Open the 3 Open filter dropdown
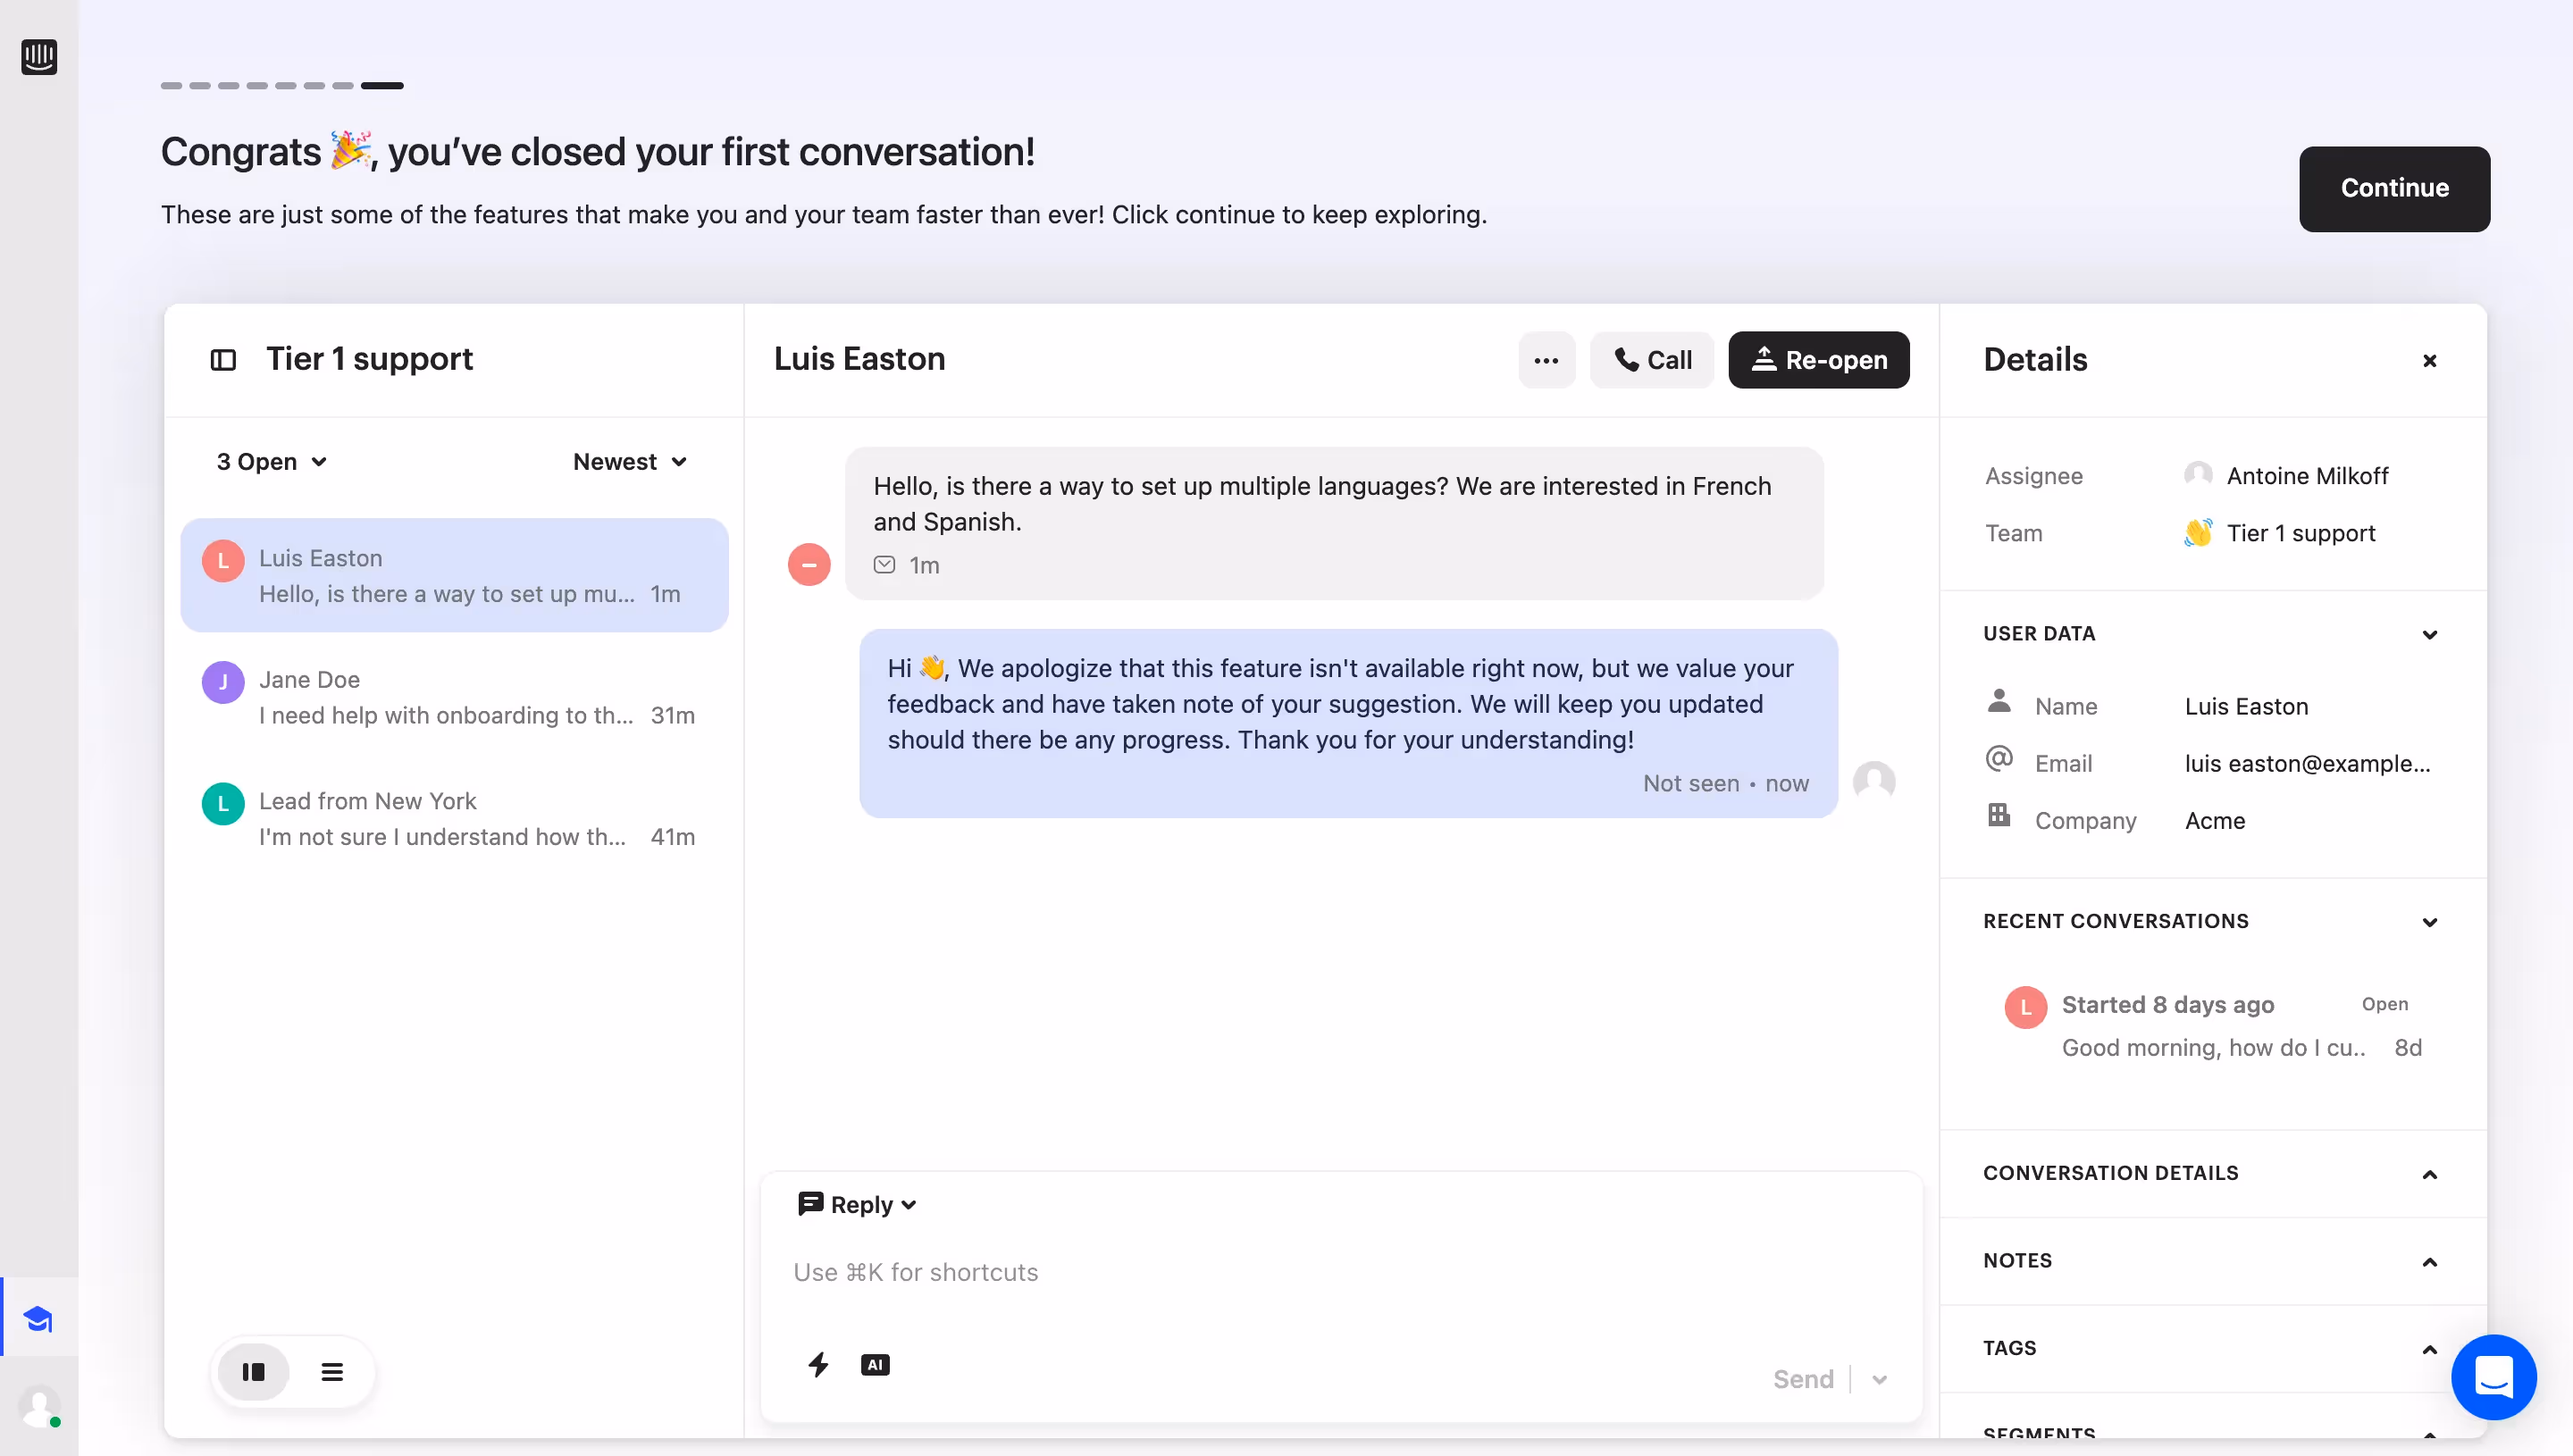This screenshot has height=1456, width=2573. (x=270, y=461)
